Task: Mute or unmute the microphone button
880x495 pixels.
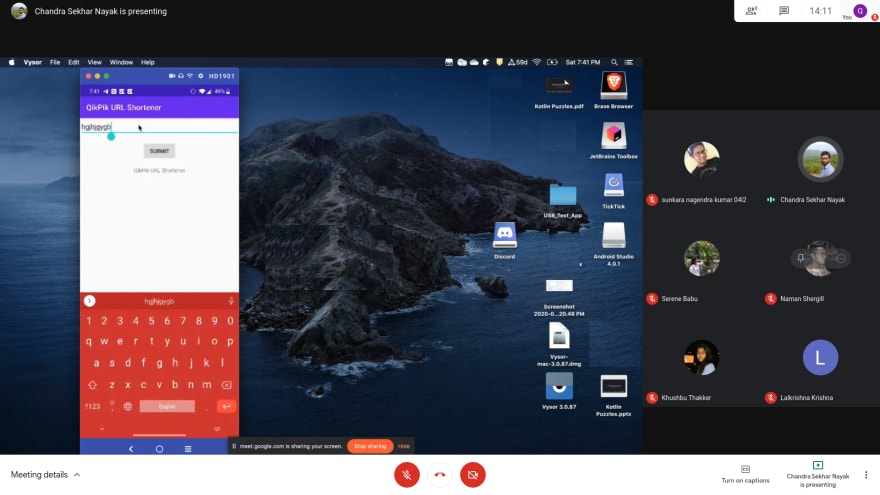Action: (x=406, y=475)
